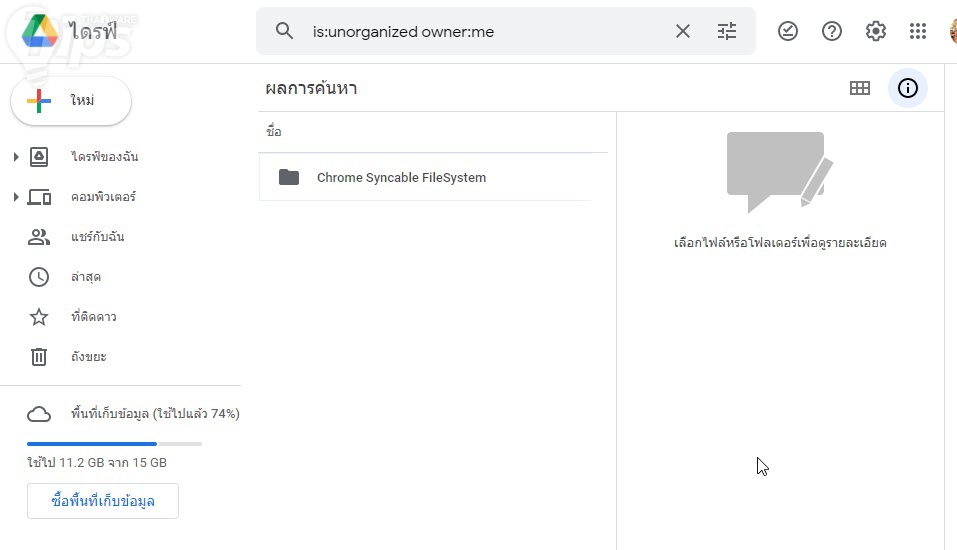Click the storage usage progress bar

pos(114,444)
